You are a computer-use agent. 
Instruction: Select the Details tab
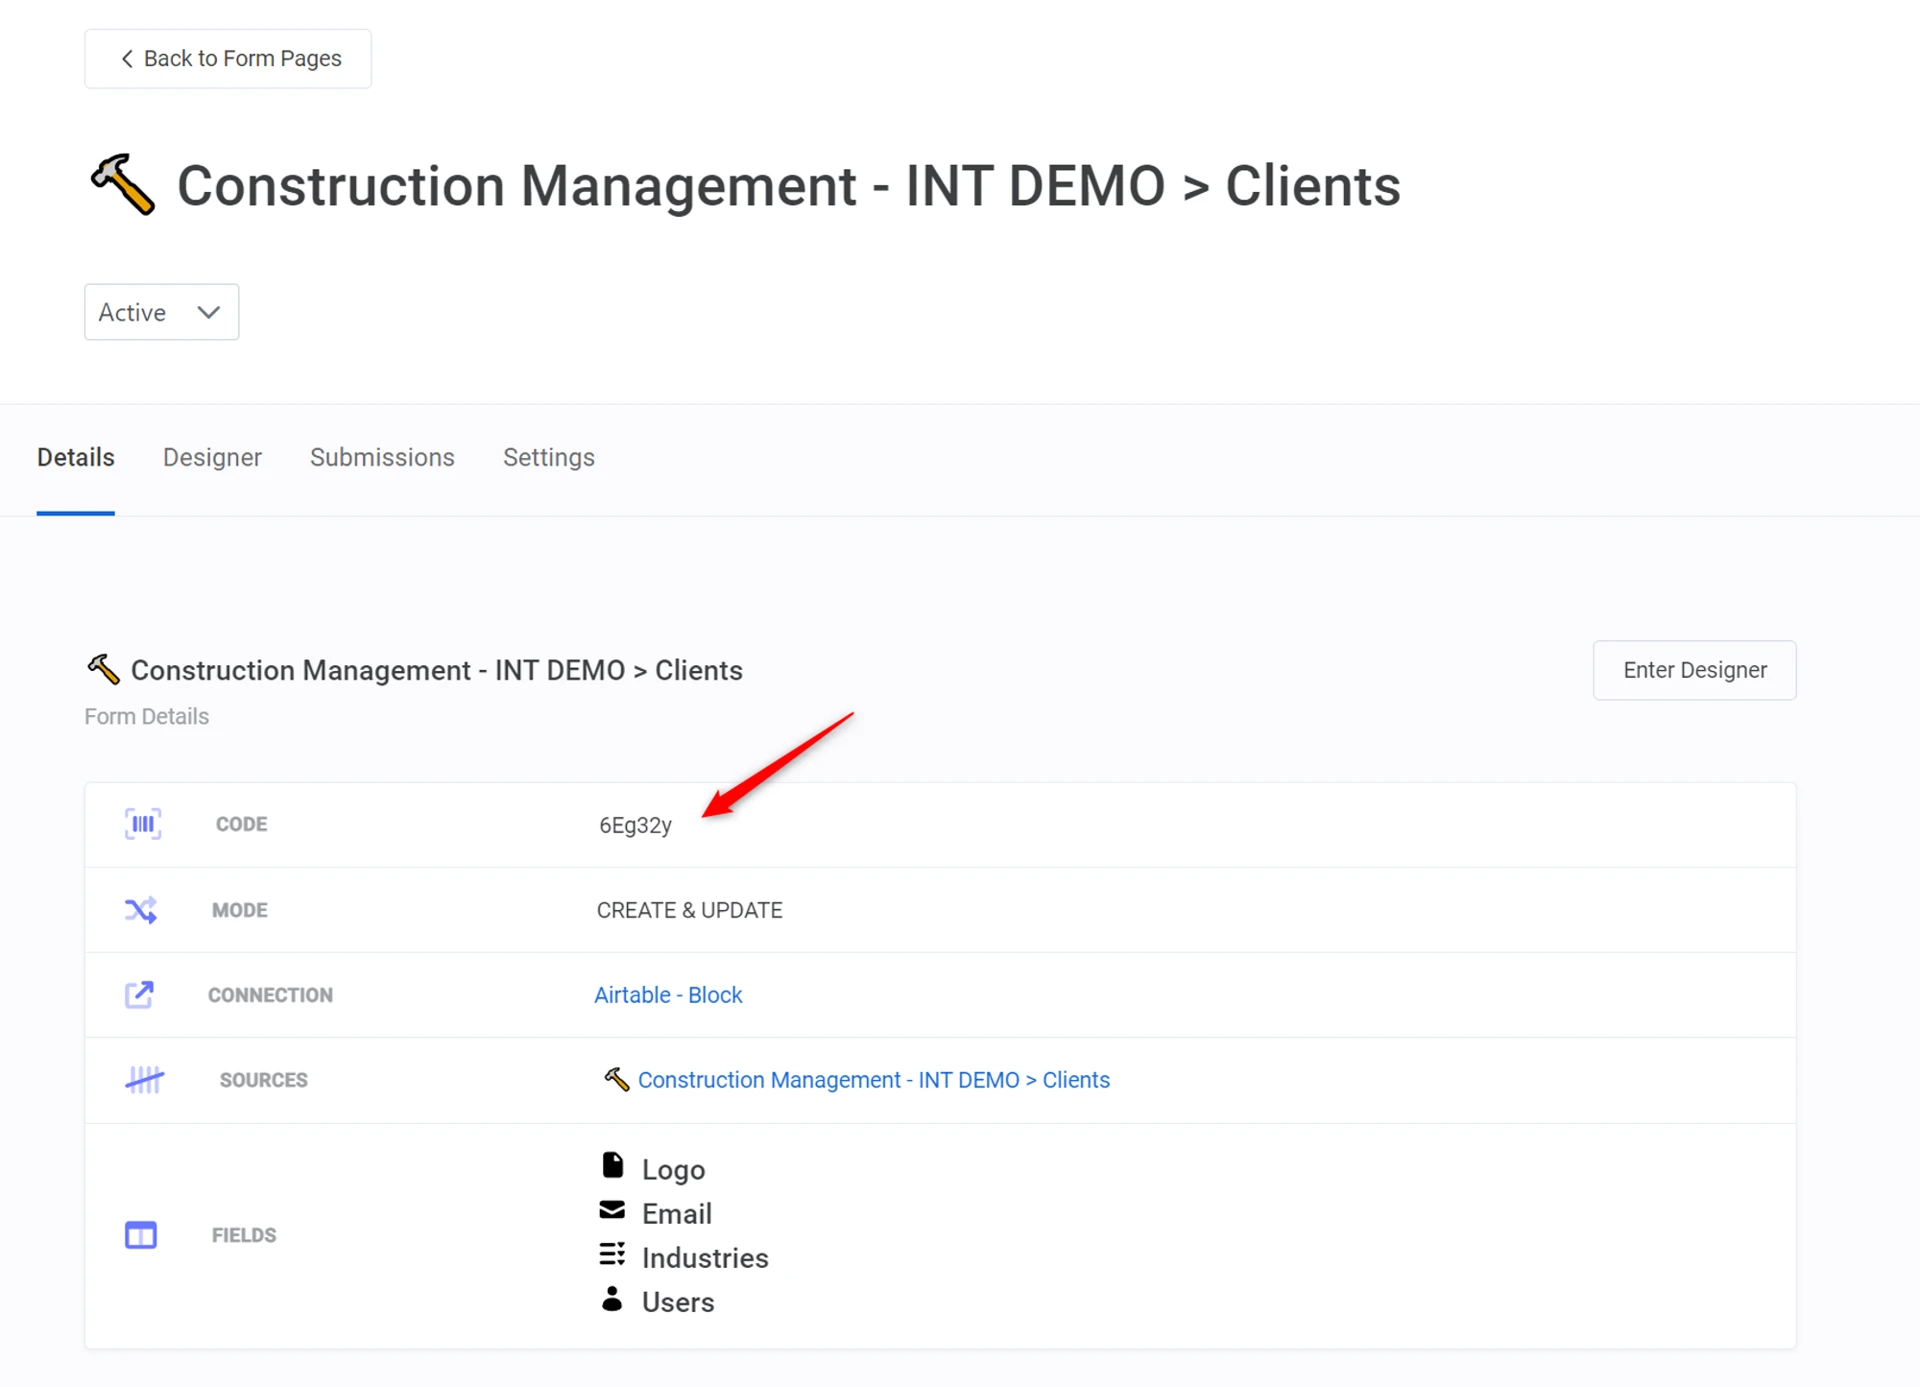click(76, 457)
